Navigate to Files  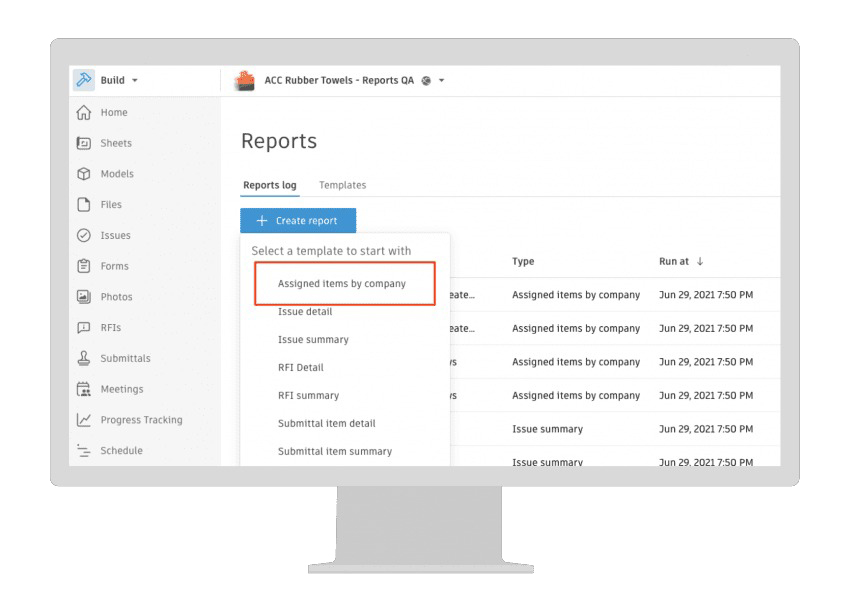(x=111, y=205)
